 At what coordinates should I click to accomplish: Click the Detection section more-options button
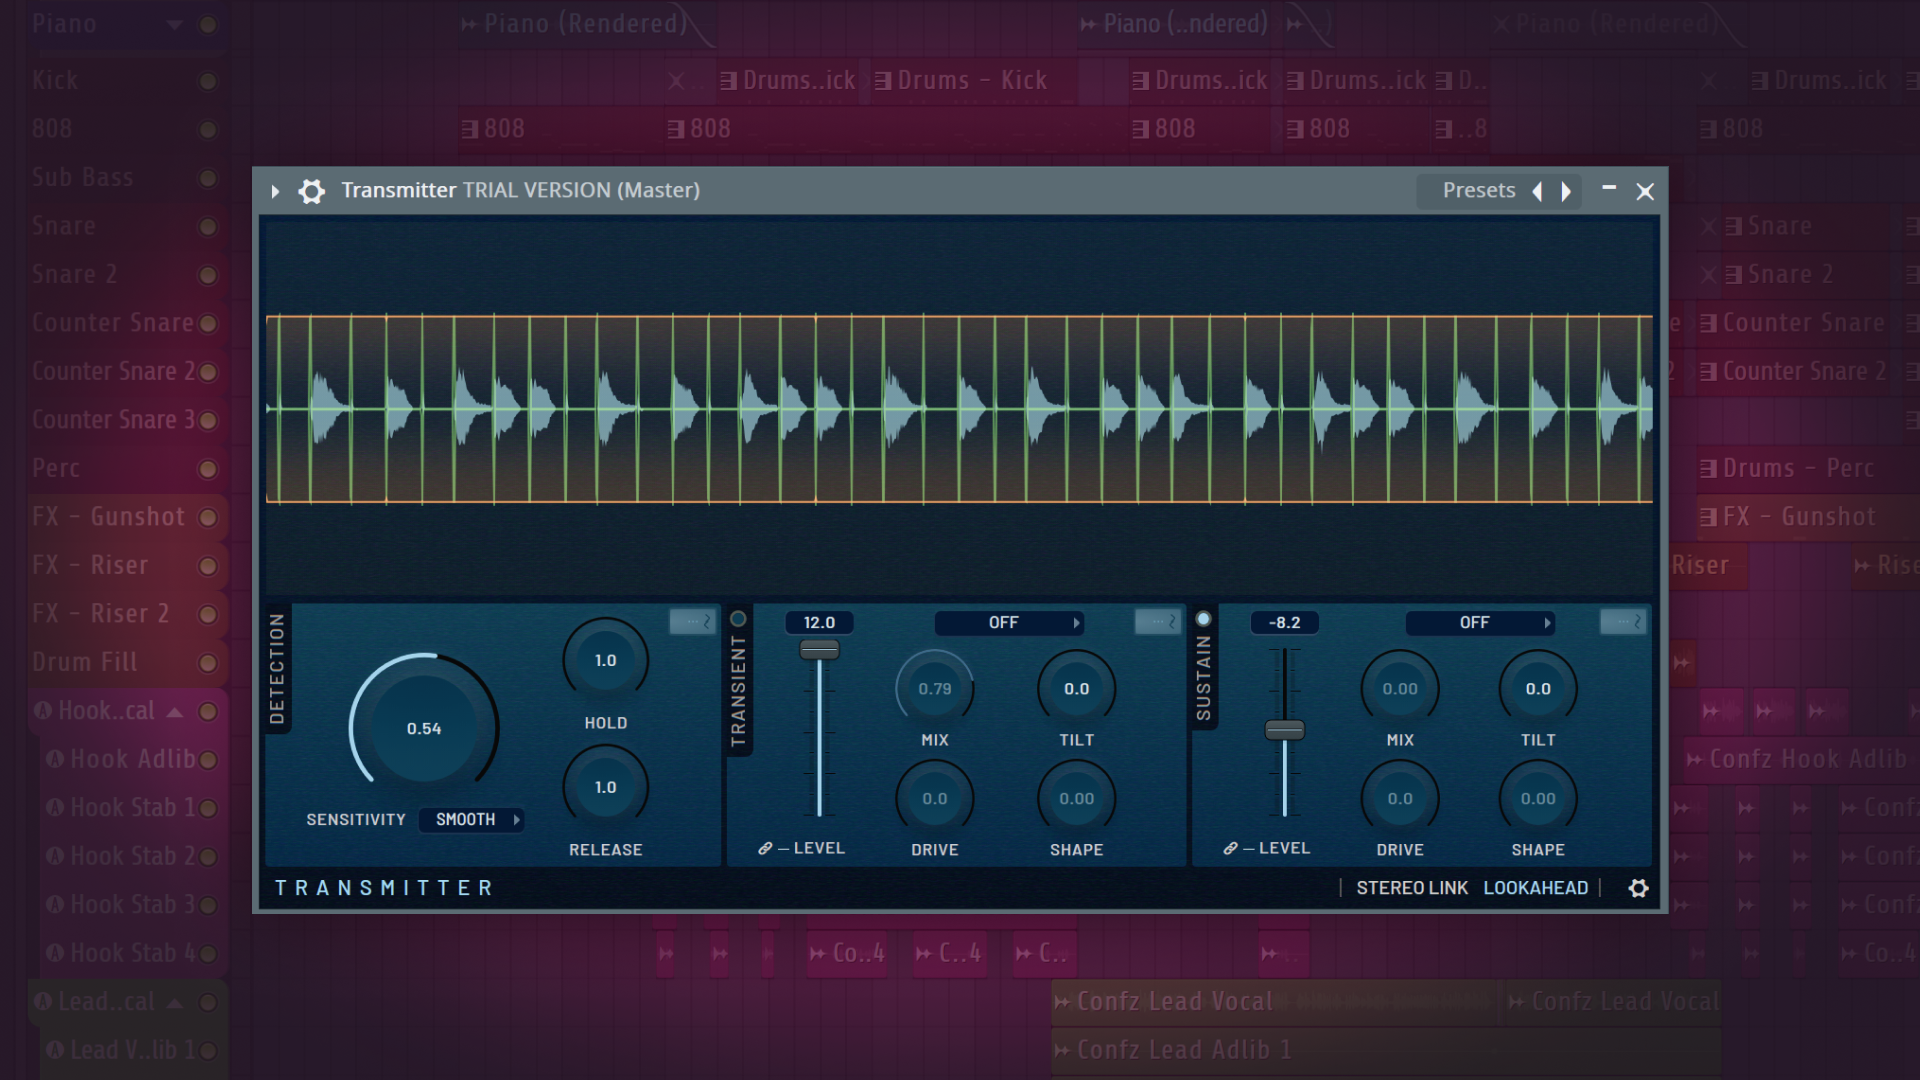692,622
